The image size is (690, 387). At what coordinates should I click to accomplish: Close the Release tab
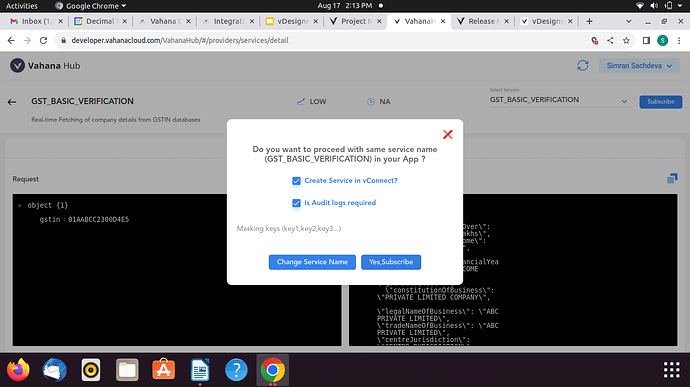click(506, 21)
